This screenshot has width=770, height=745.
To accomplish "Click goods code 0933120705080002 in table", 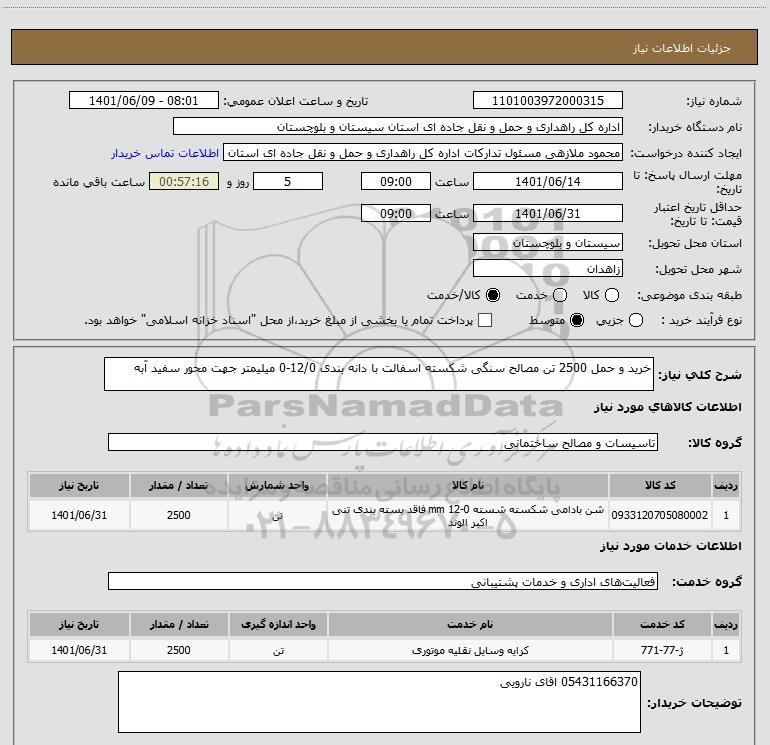I will 660,515.
